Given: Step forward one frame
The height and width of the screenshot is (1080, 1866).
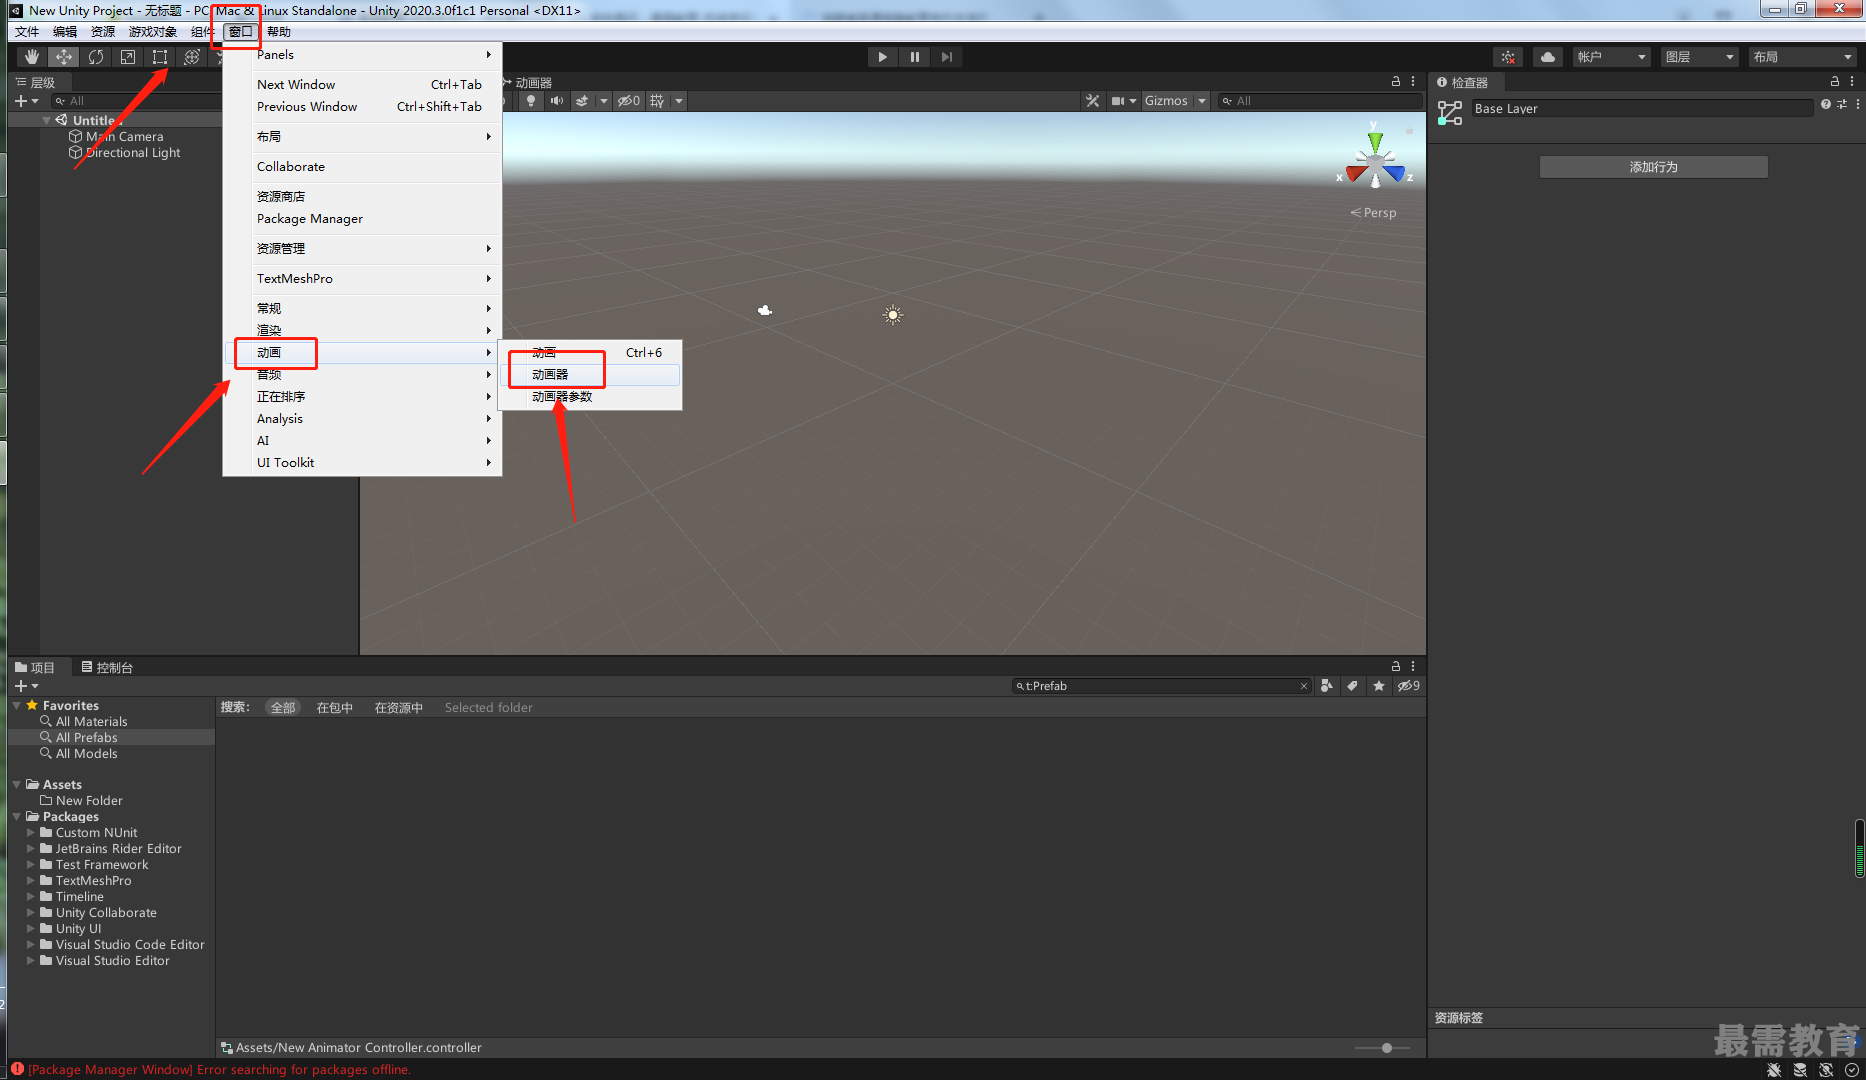Looking at the screenshot, I should click(x=946, y=57).
